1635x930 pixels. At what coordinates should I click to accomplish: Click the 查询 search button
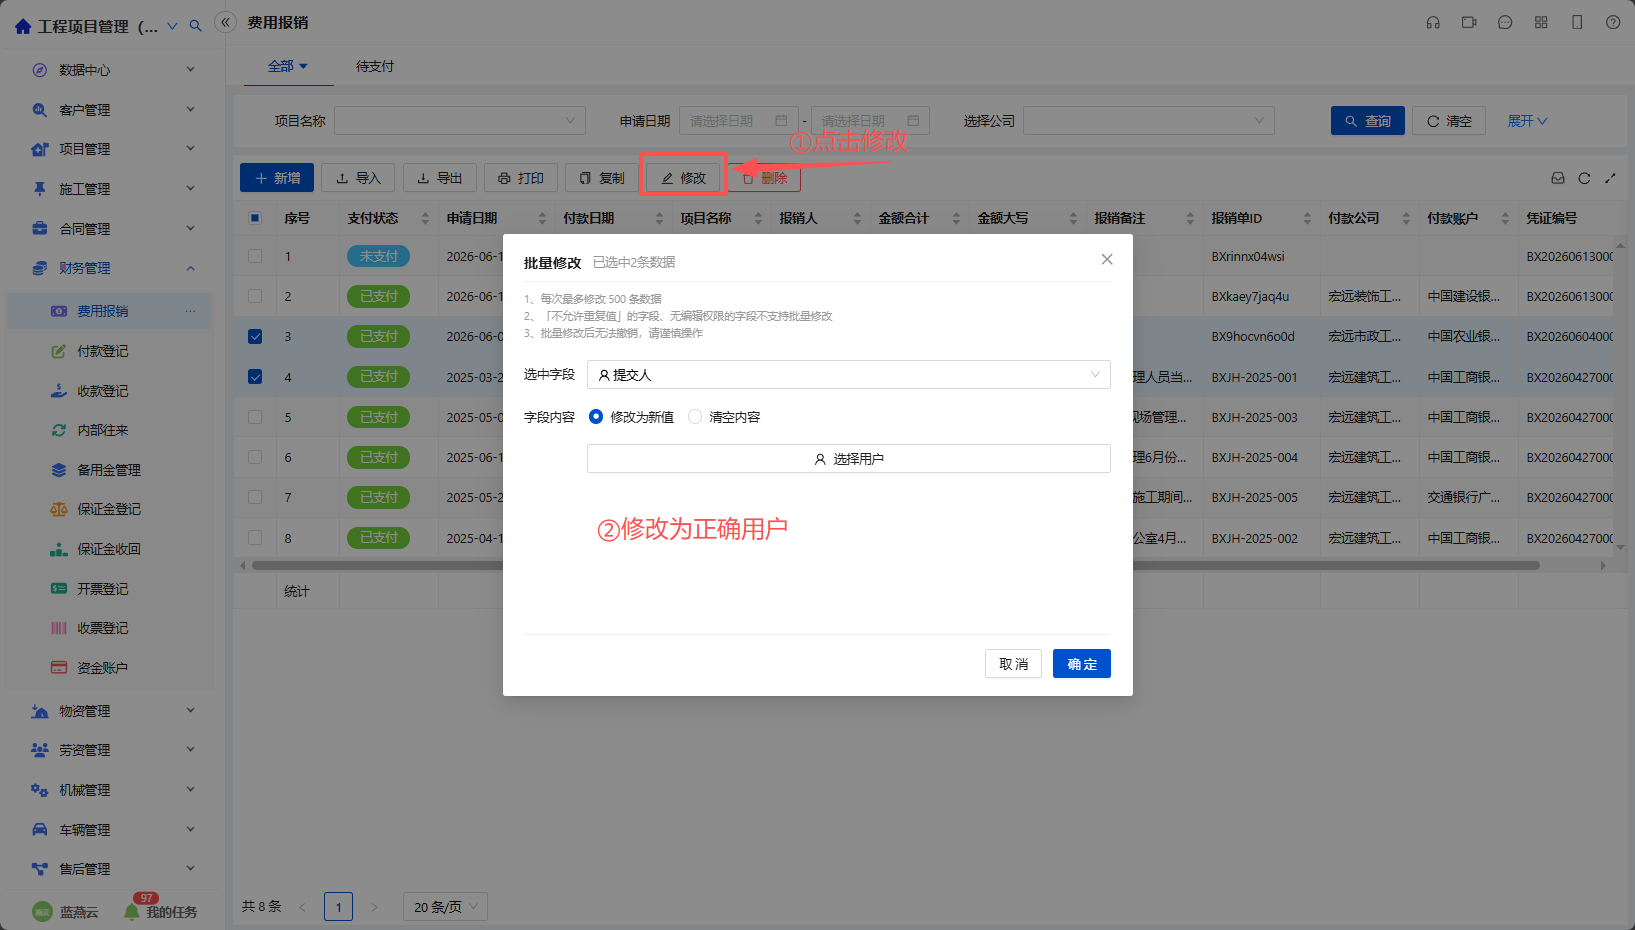(1368, 121)
